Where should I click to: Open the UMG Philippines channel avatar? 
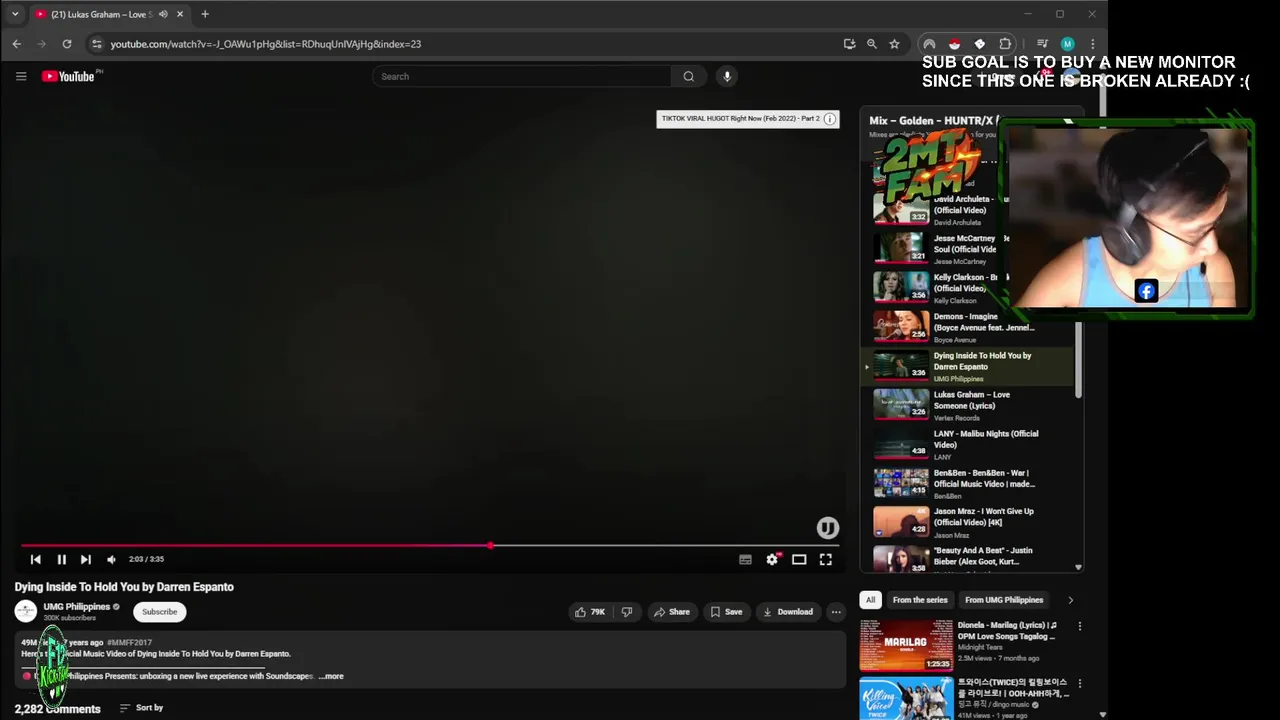(26, 611)
